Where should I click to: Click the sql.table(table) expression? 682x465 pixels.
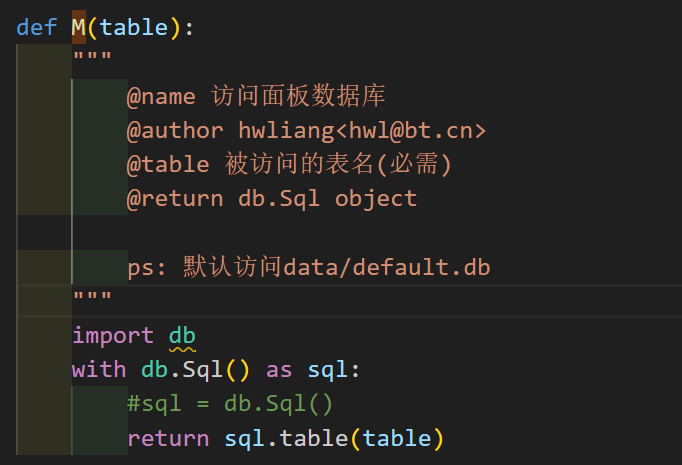pos(334,438)
